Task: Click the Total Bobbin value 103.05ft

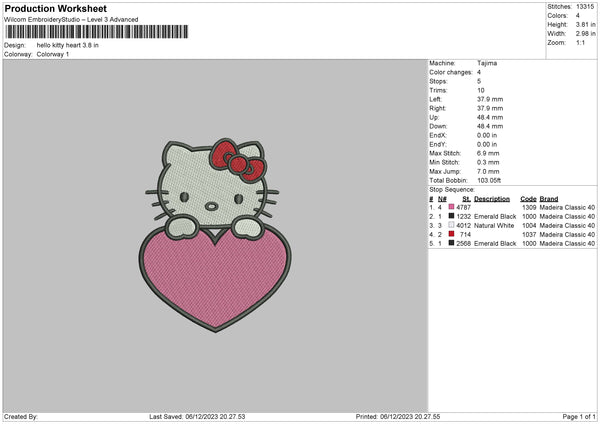Action: click(x=489, y=181)
